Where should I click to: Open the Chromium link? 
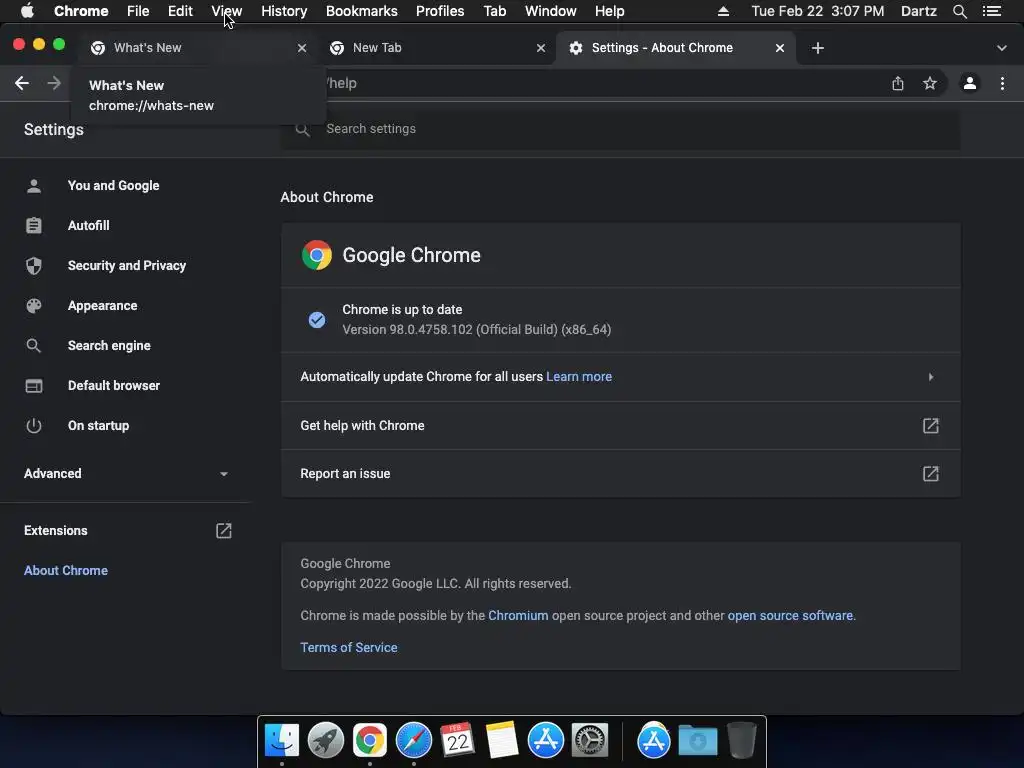pos(518,616)
